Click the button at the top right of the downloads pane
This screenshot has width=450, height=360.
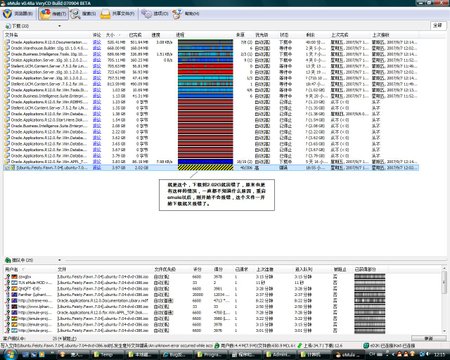pos(438,26)
